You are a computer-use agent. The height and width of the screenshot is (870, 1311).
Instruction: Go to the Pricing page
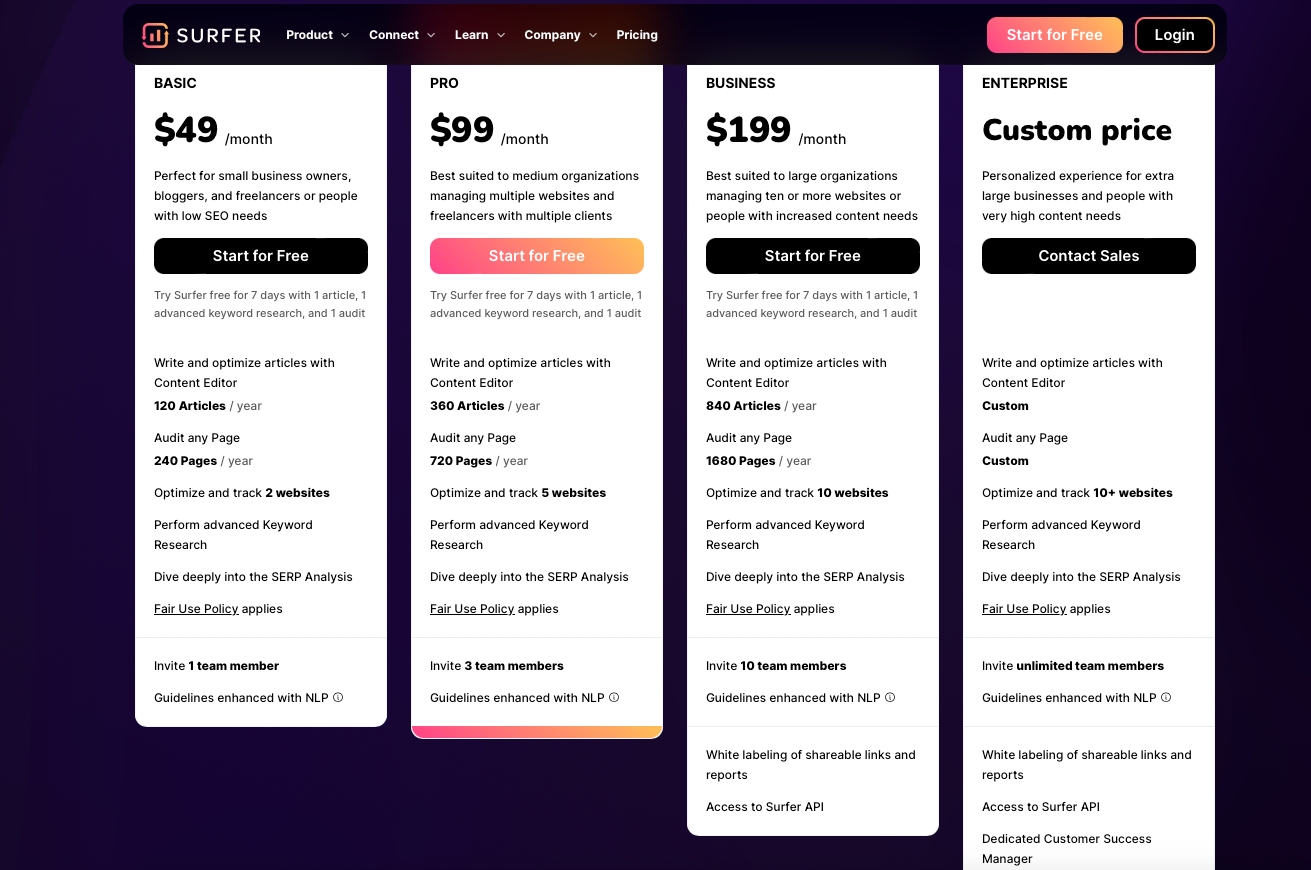(x=637, y=35)
